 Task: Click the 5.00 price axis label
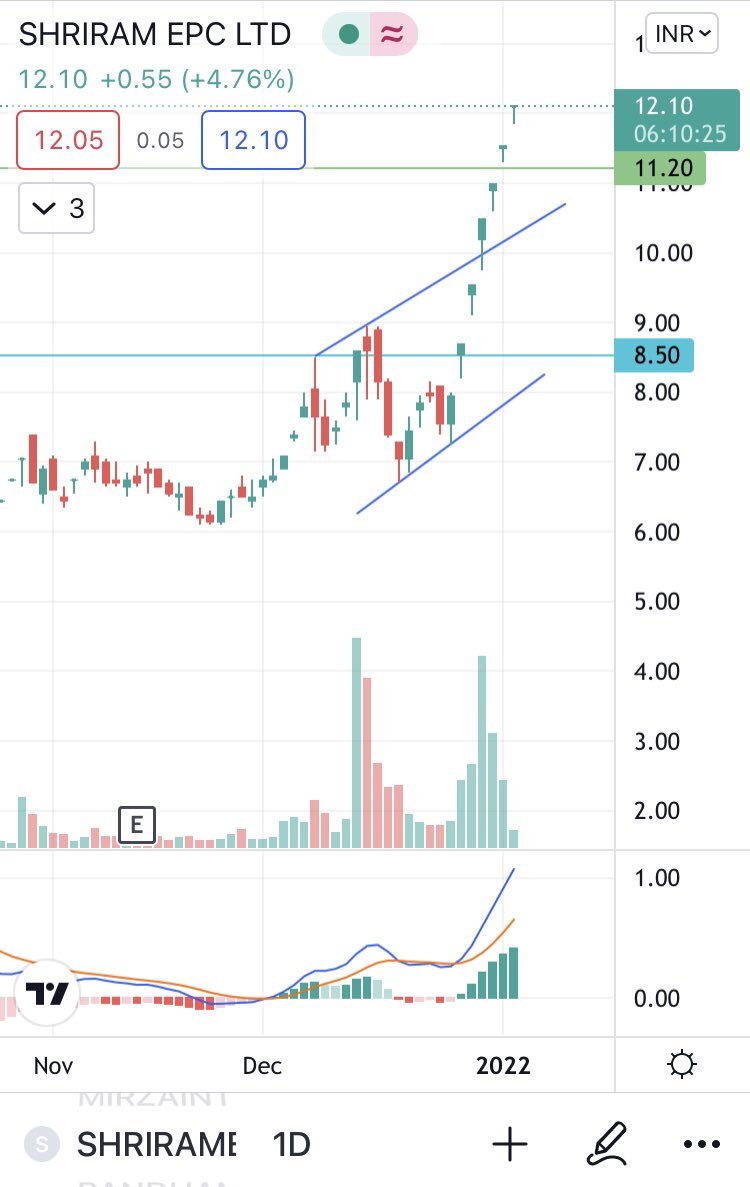pos(657,602)
